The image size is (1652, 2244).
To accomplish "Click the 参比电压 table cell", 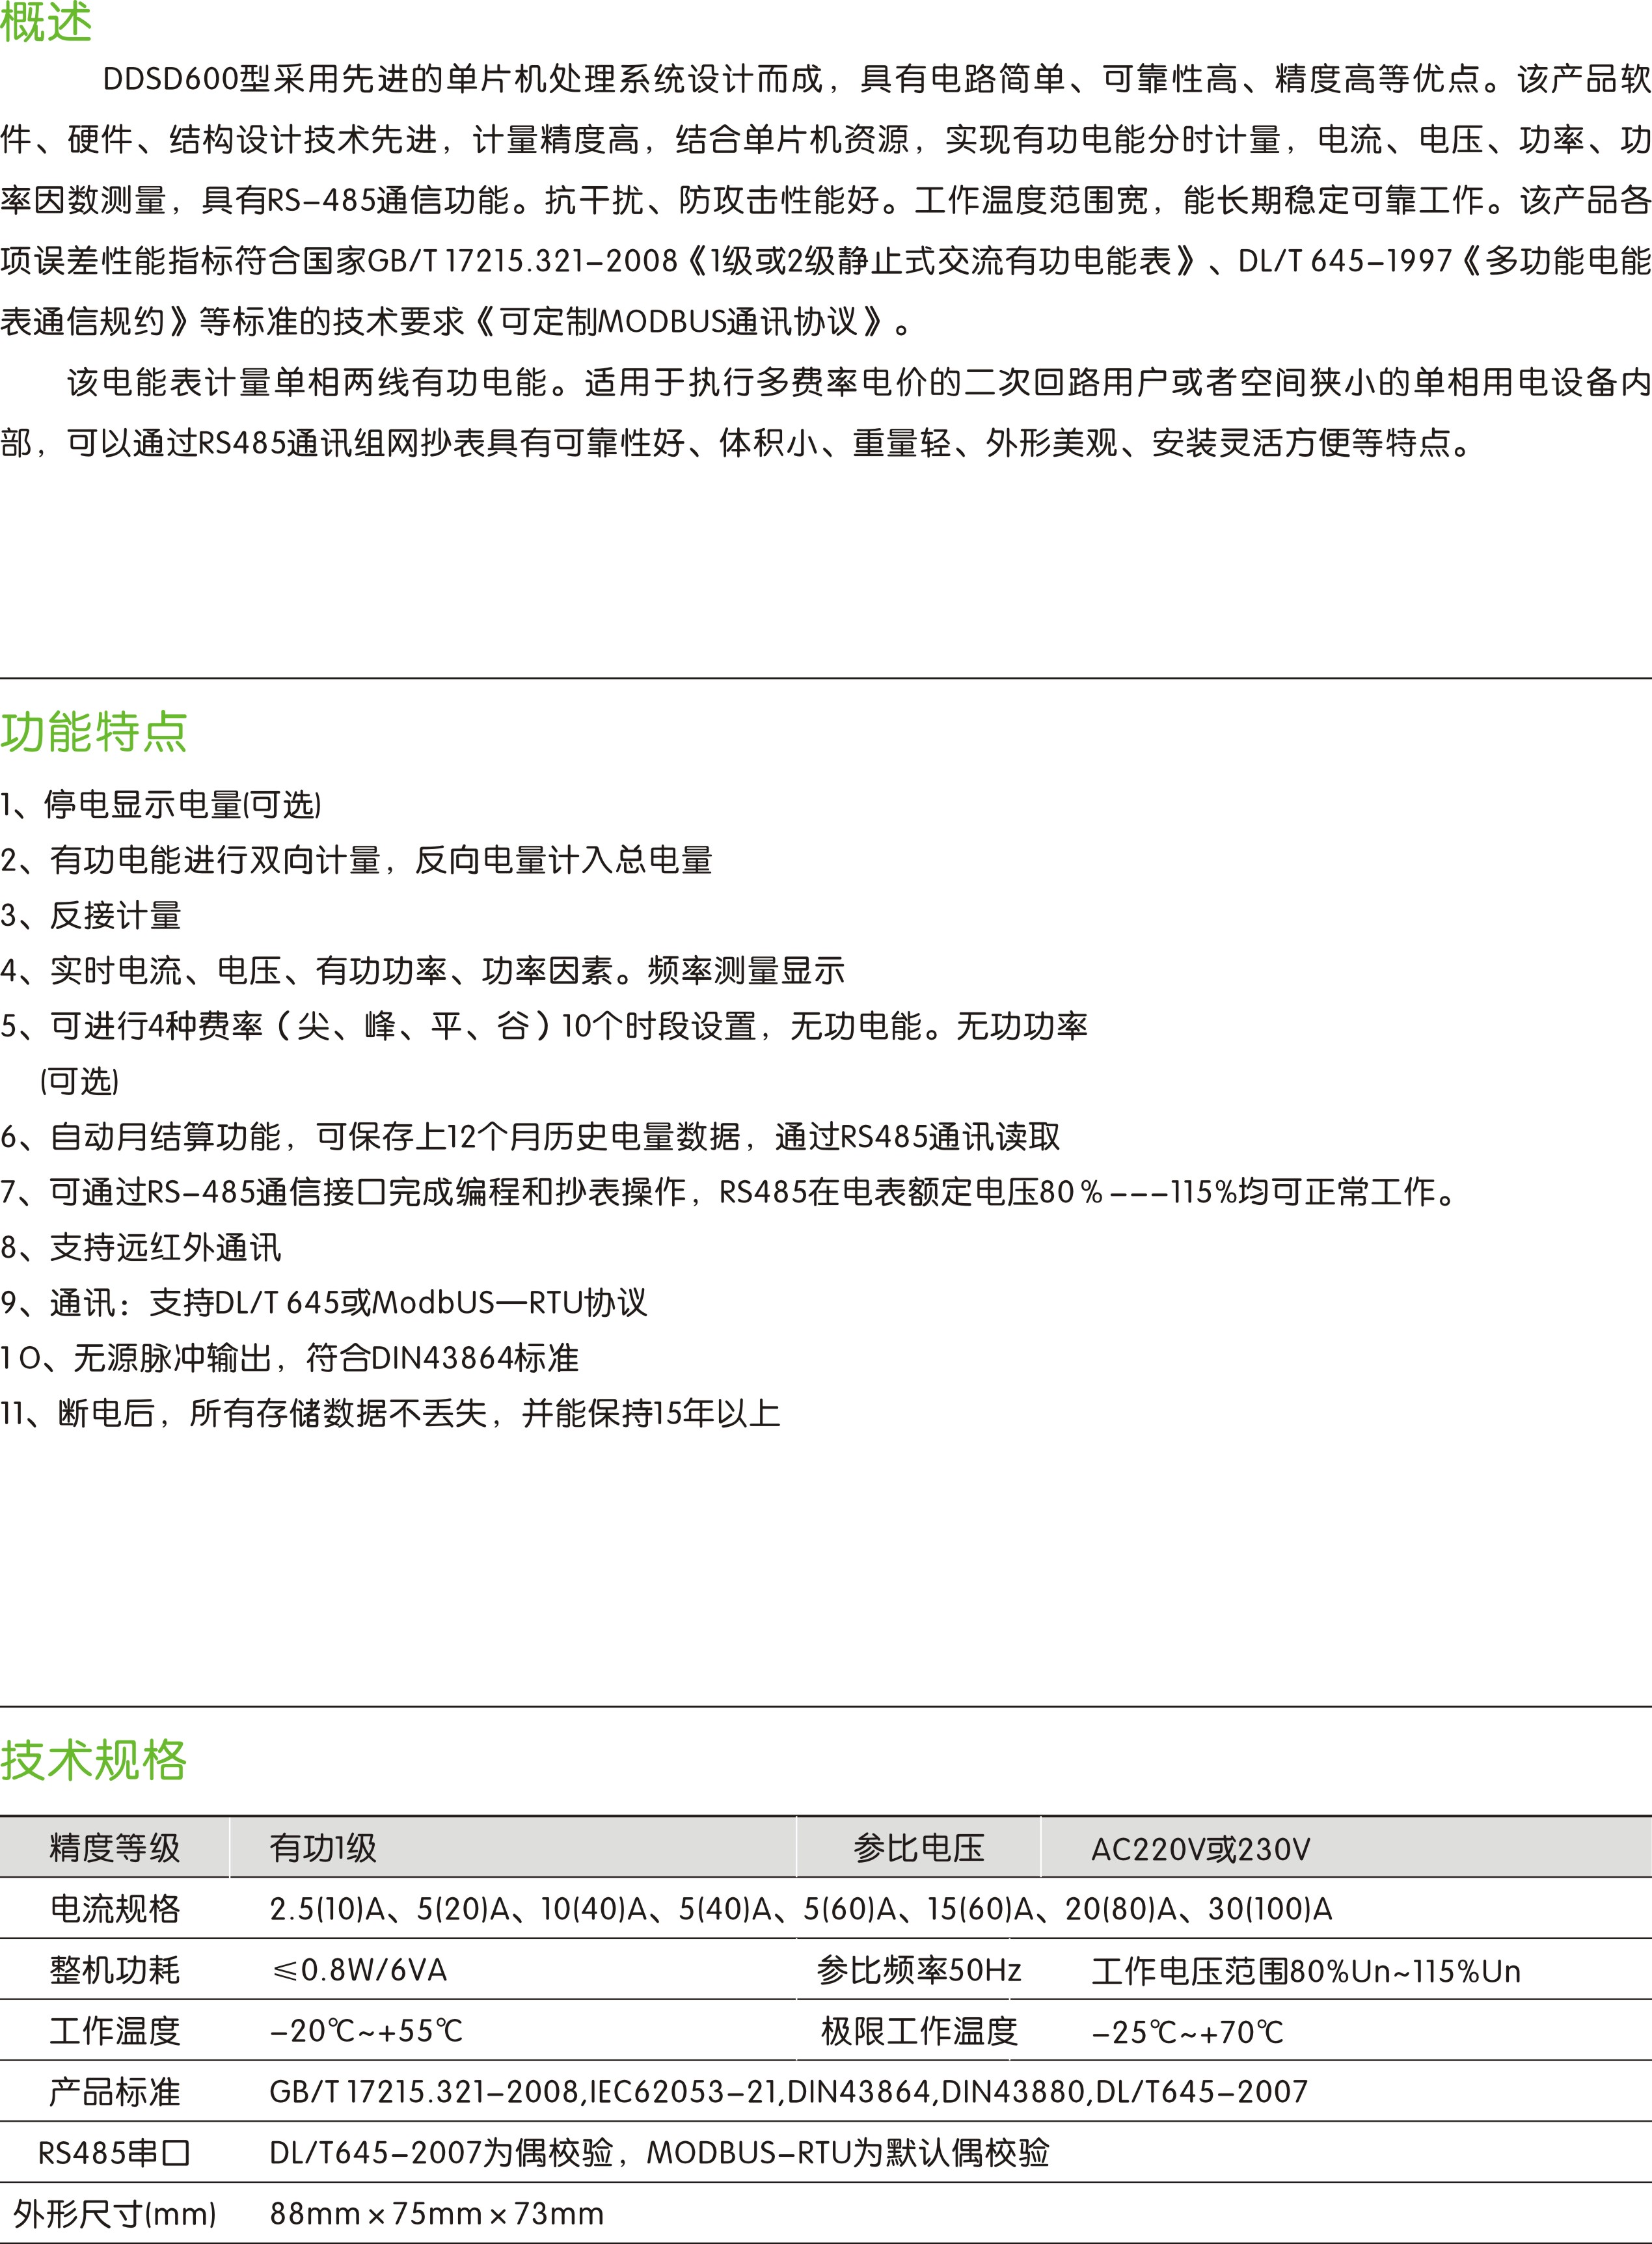I will (918, 1848).
